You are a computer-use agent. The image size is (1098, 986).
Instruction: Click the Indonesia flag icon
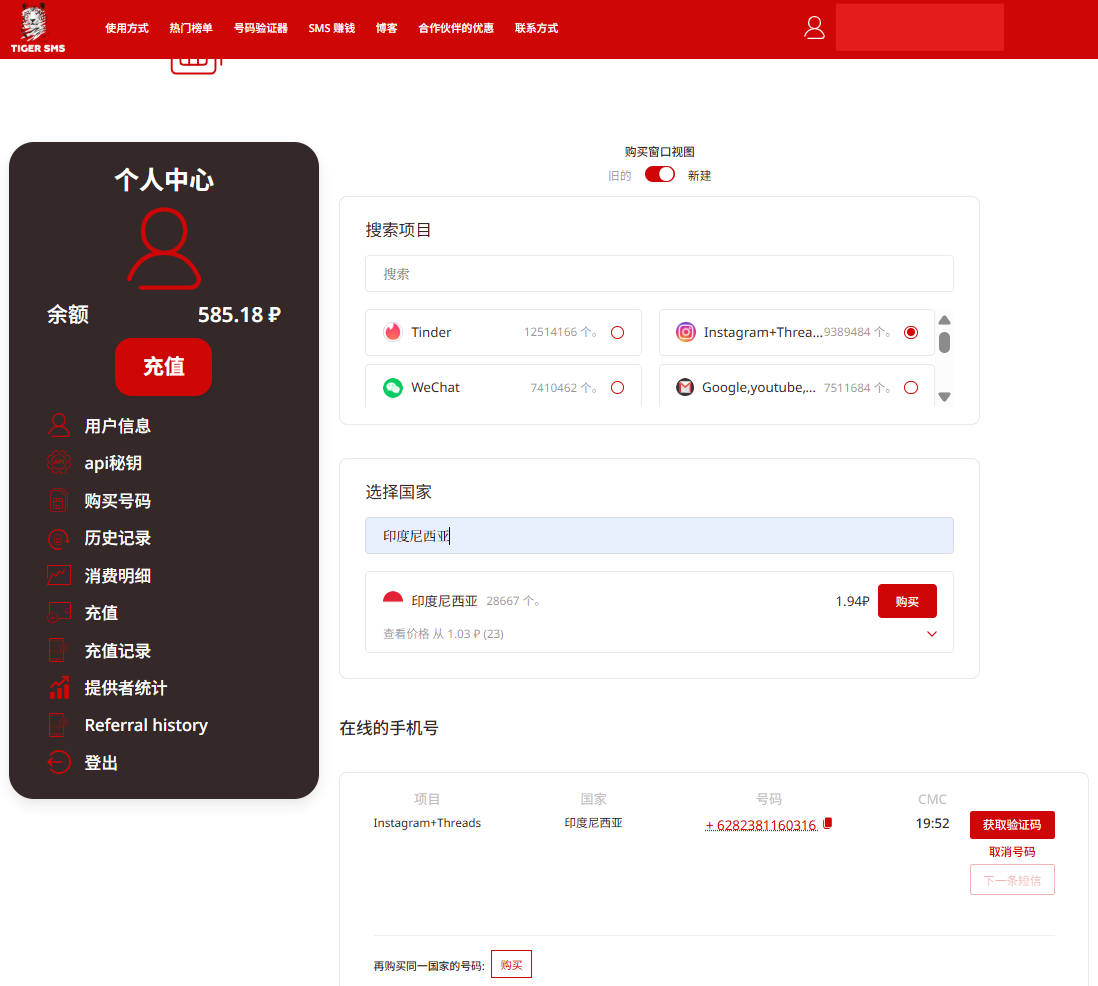393,599
